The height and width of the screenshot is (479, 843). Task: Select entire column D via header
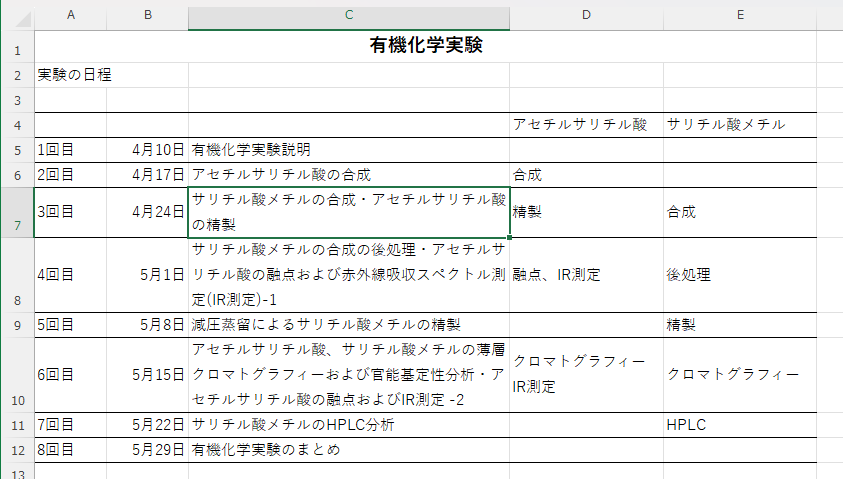(x=586, y=14)
